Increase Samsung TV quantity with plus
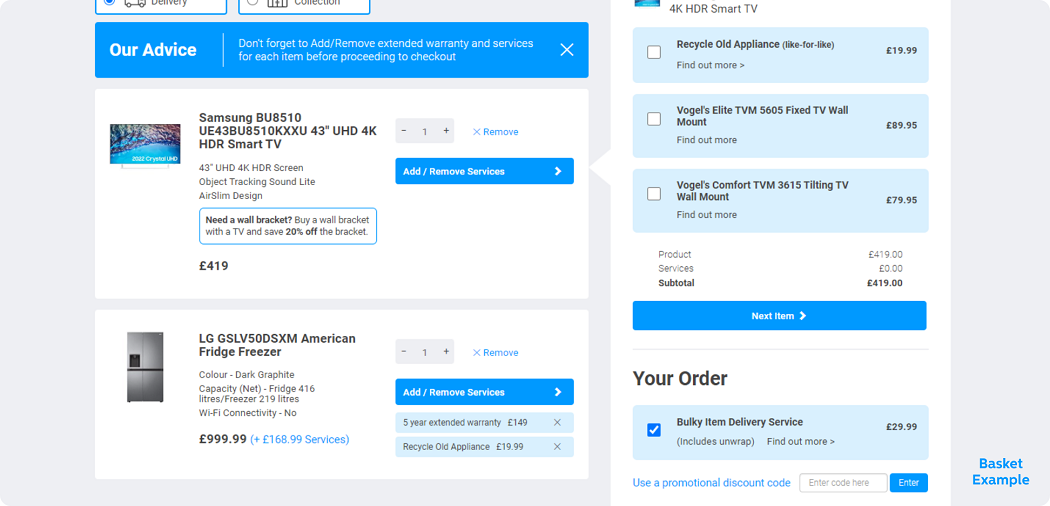This screenshot has height=506, width=1050. click(x=446, y=131)
